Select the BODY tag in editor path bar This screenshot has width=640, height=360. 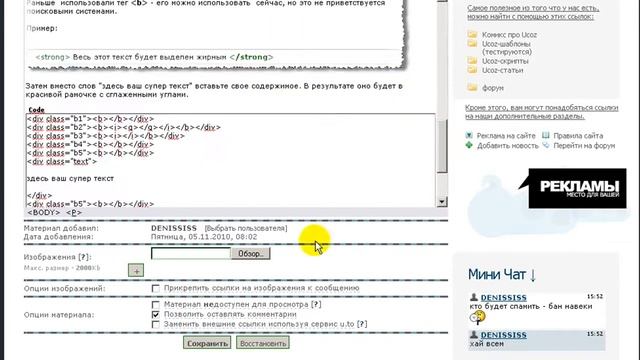coord(44,213)
